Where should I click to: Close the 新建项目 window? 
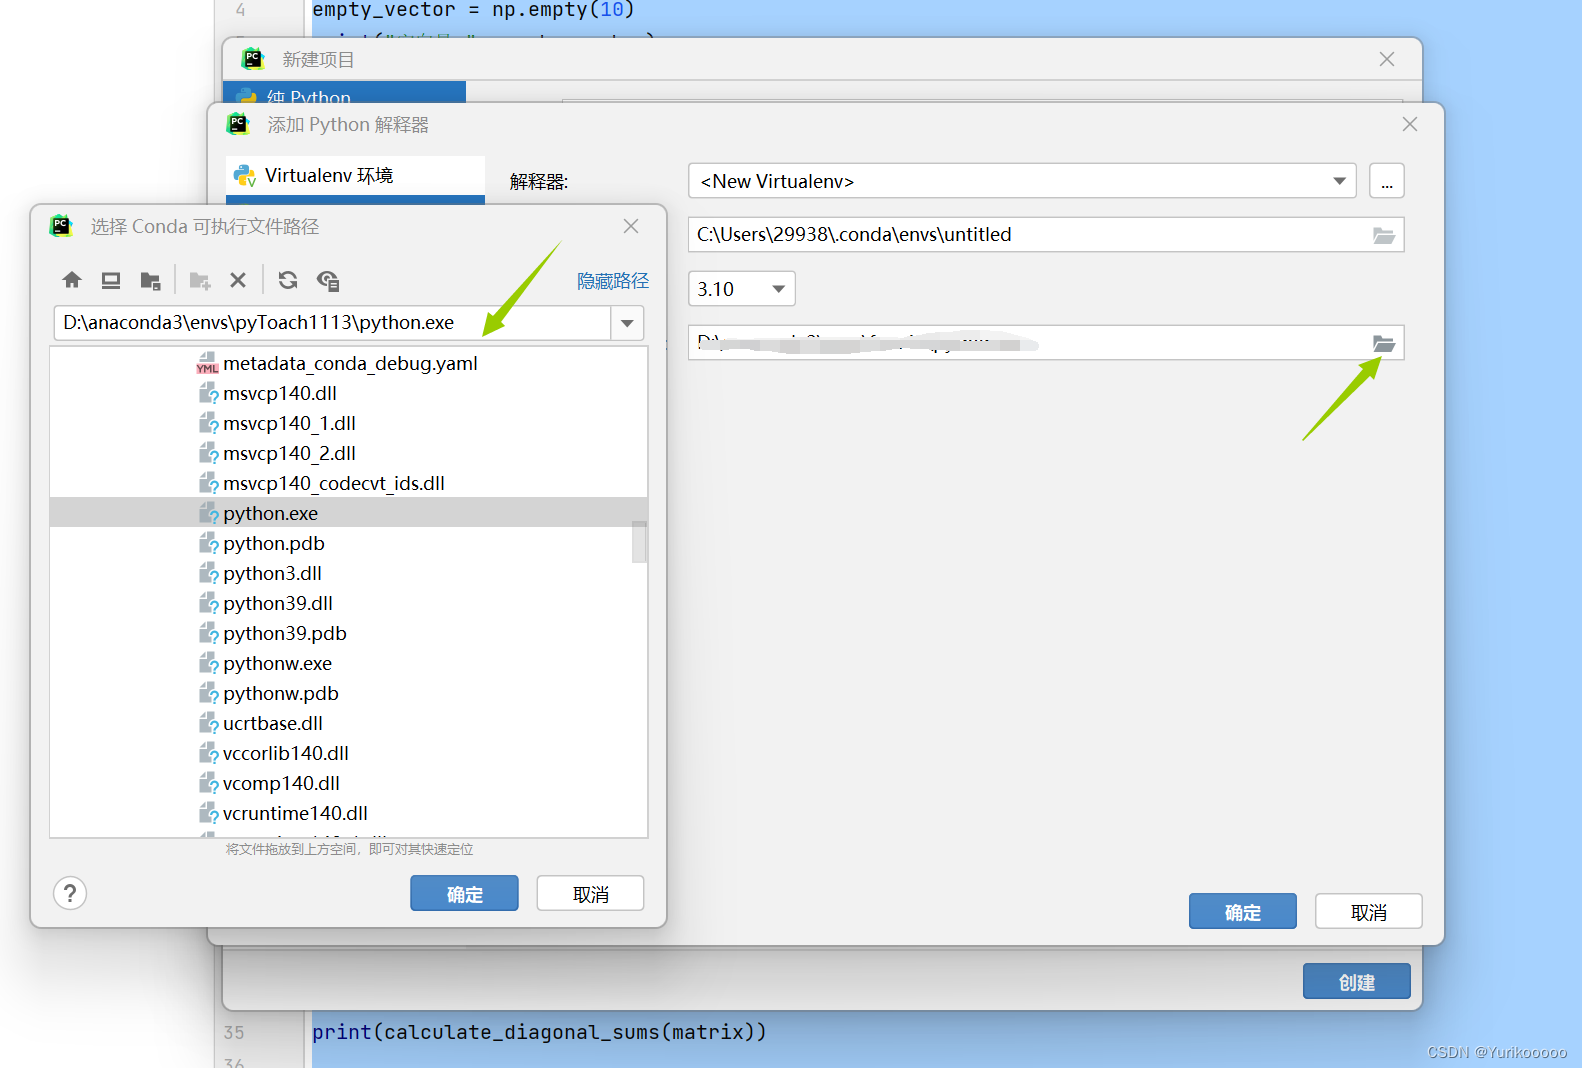[1387, 59]
